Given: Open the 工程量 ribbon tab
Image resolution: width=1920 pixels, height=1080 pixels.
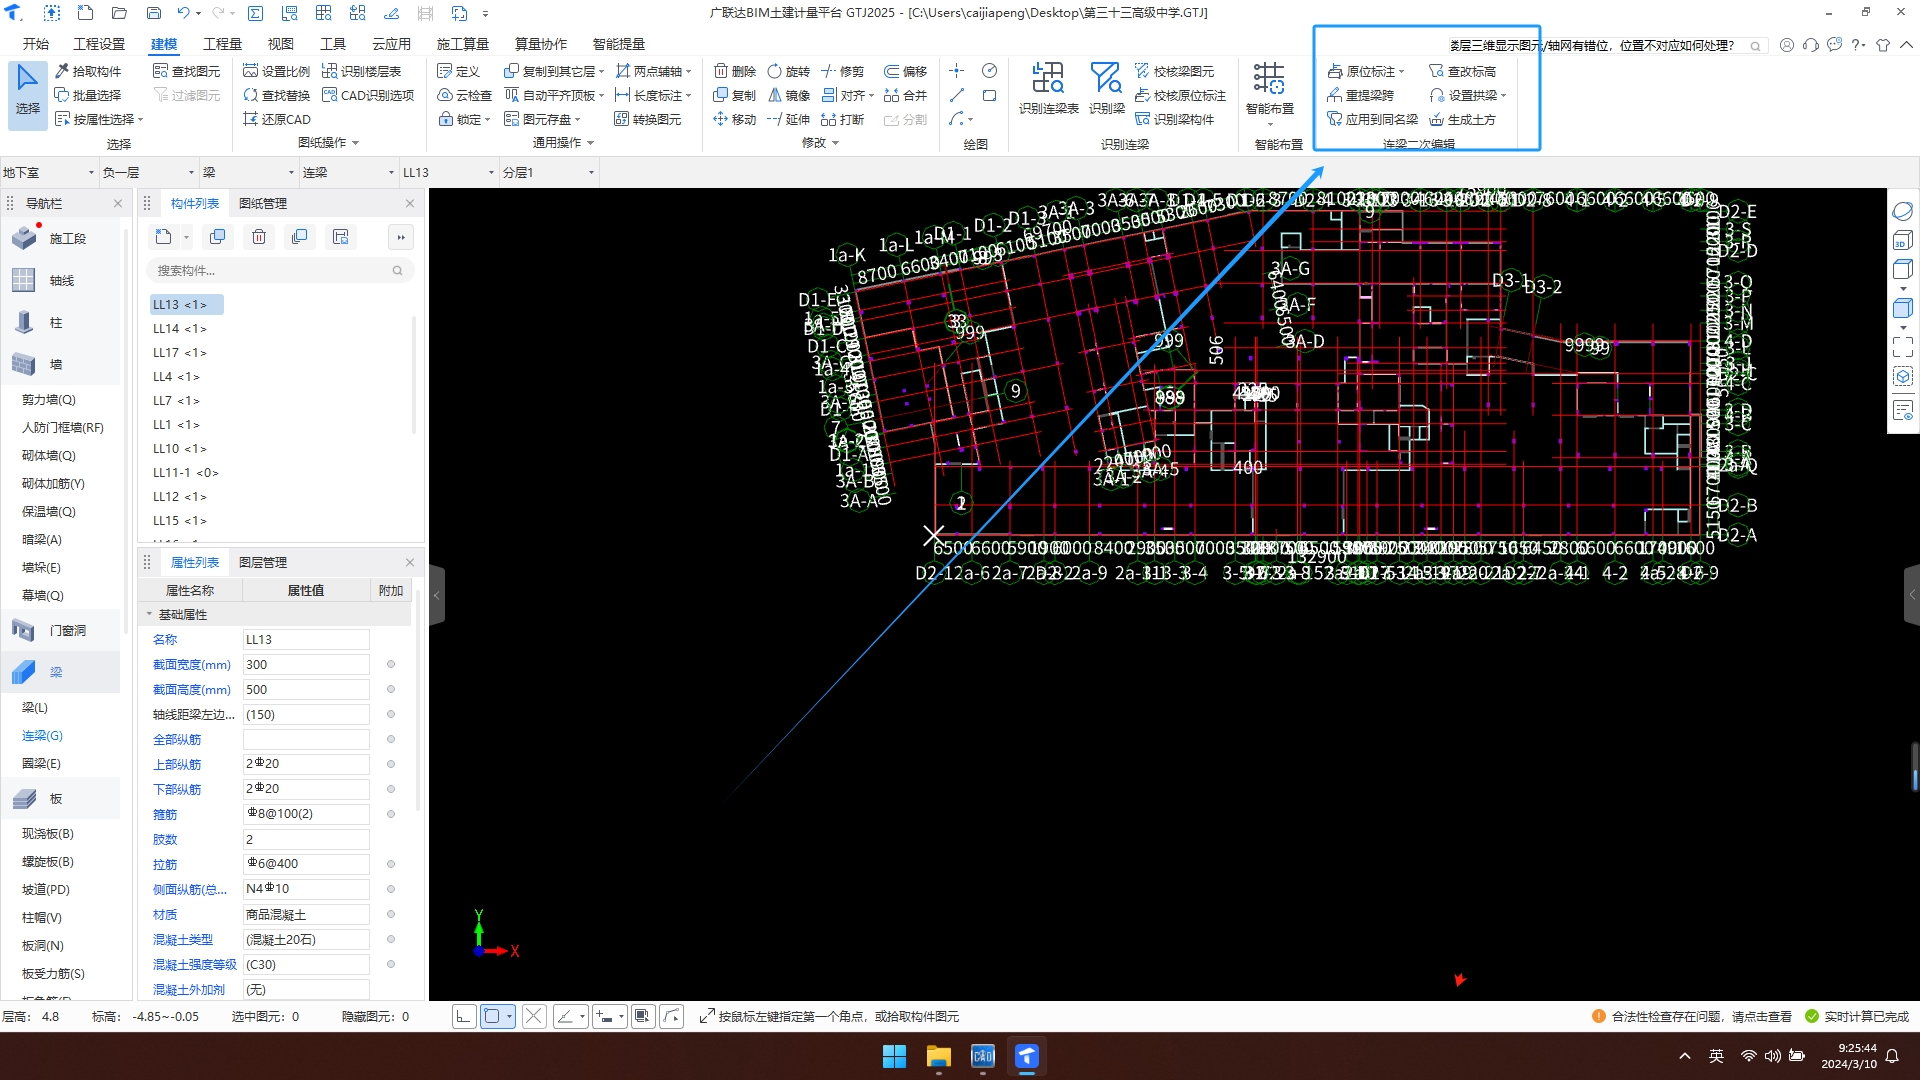Looking at the screenshot, I should tap(222, 44).
